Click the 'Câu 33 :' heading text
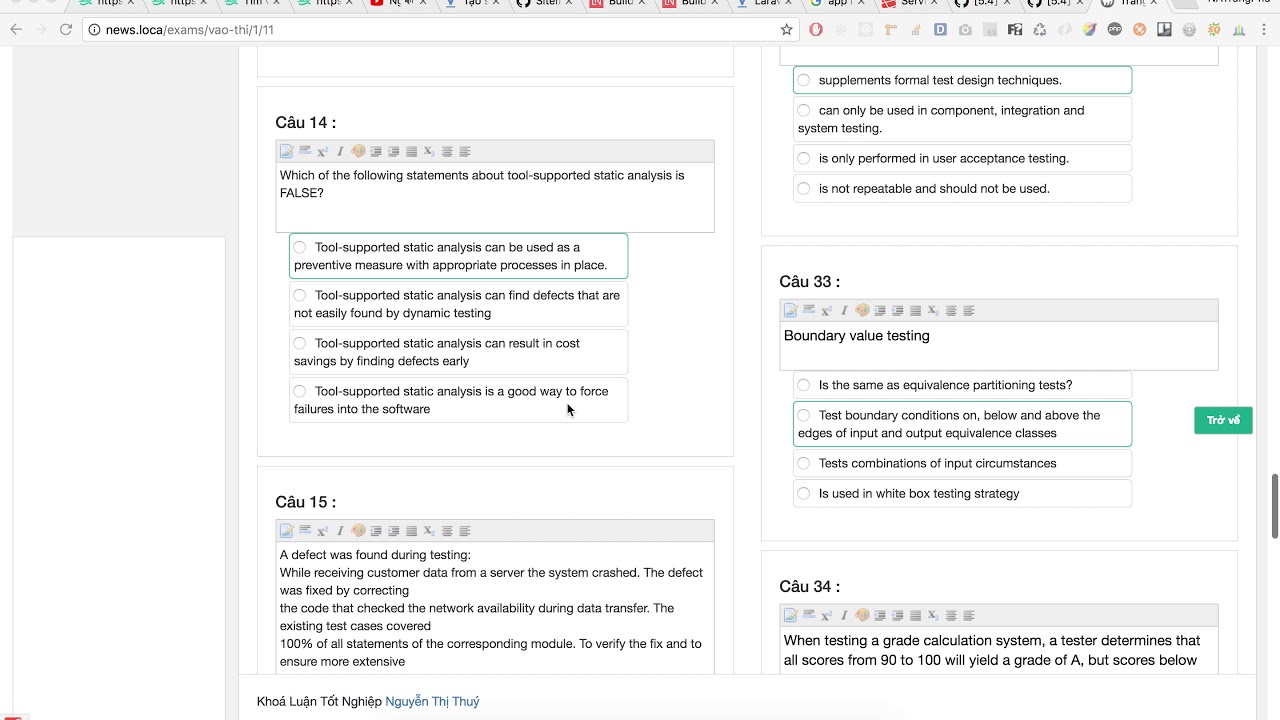The height and width of the screenshot is (720, 1280). (810, 282)
